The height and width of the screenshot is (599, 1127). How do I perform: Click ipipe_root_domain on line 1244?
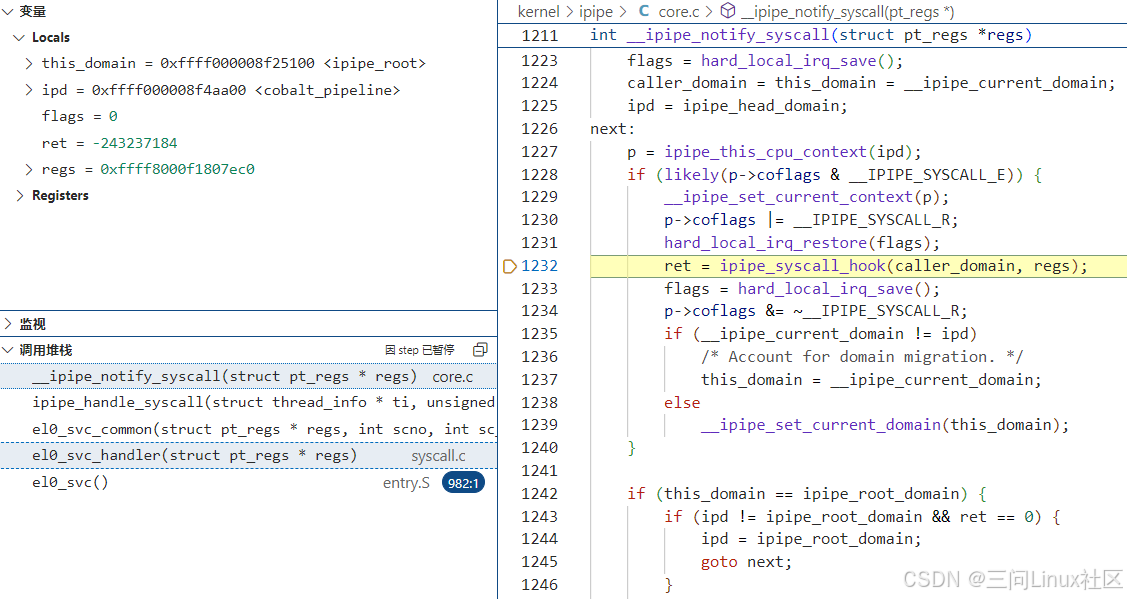pos(834,539)
